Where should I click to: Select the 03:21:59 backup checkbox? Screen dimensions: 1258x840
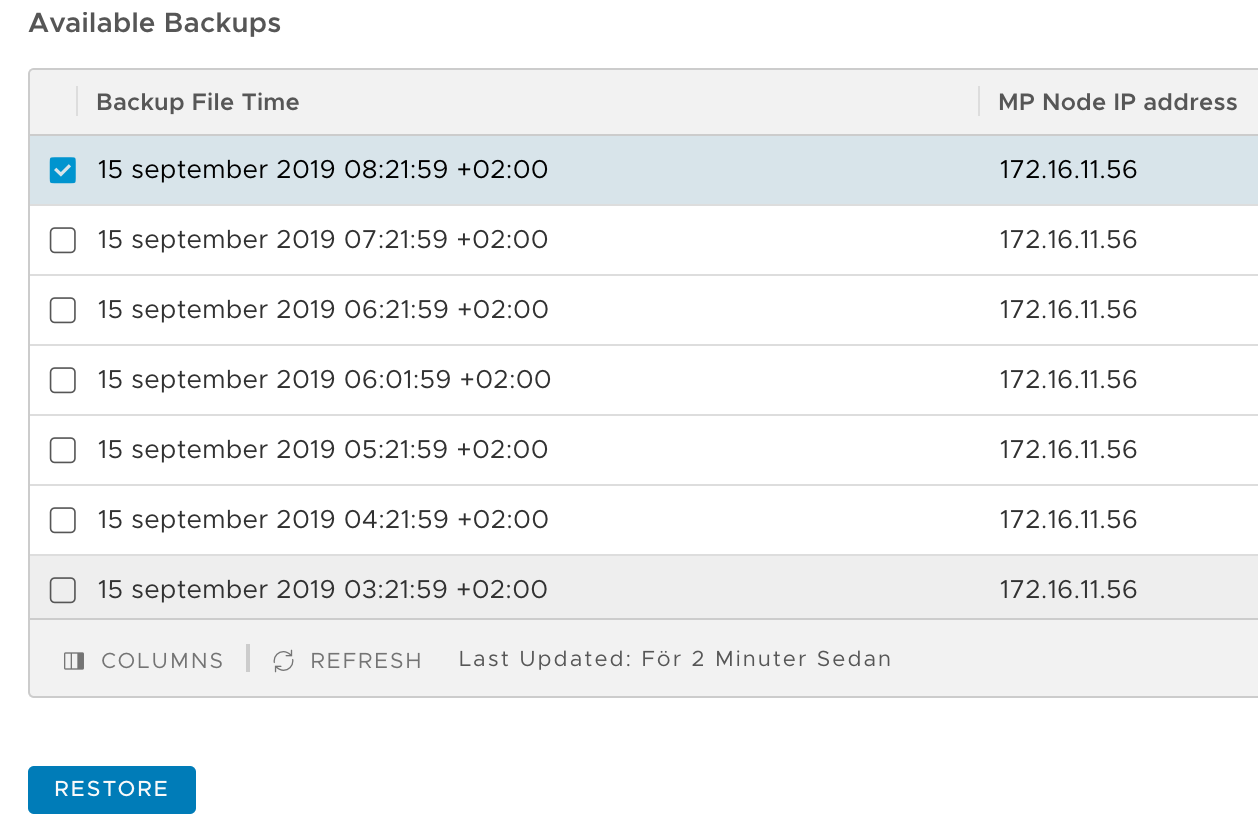click(x=63, y=591)
